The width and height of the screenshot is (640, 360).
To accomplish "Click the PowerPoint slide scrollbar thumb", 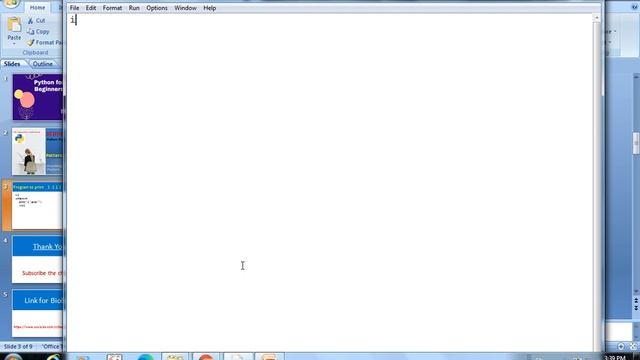I will tap(636, 144).
